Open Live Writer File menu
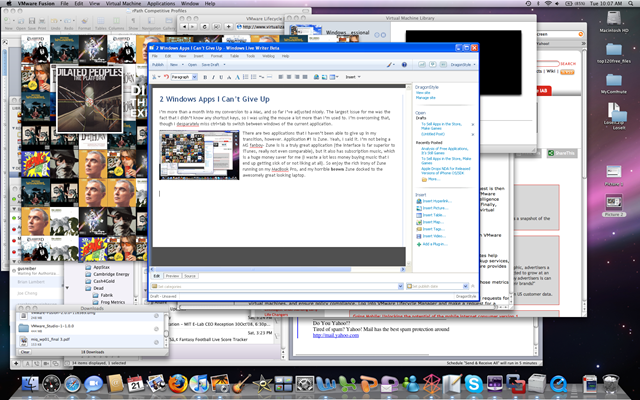The image size is (640, 400). [x=155, y=56]
